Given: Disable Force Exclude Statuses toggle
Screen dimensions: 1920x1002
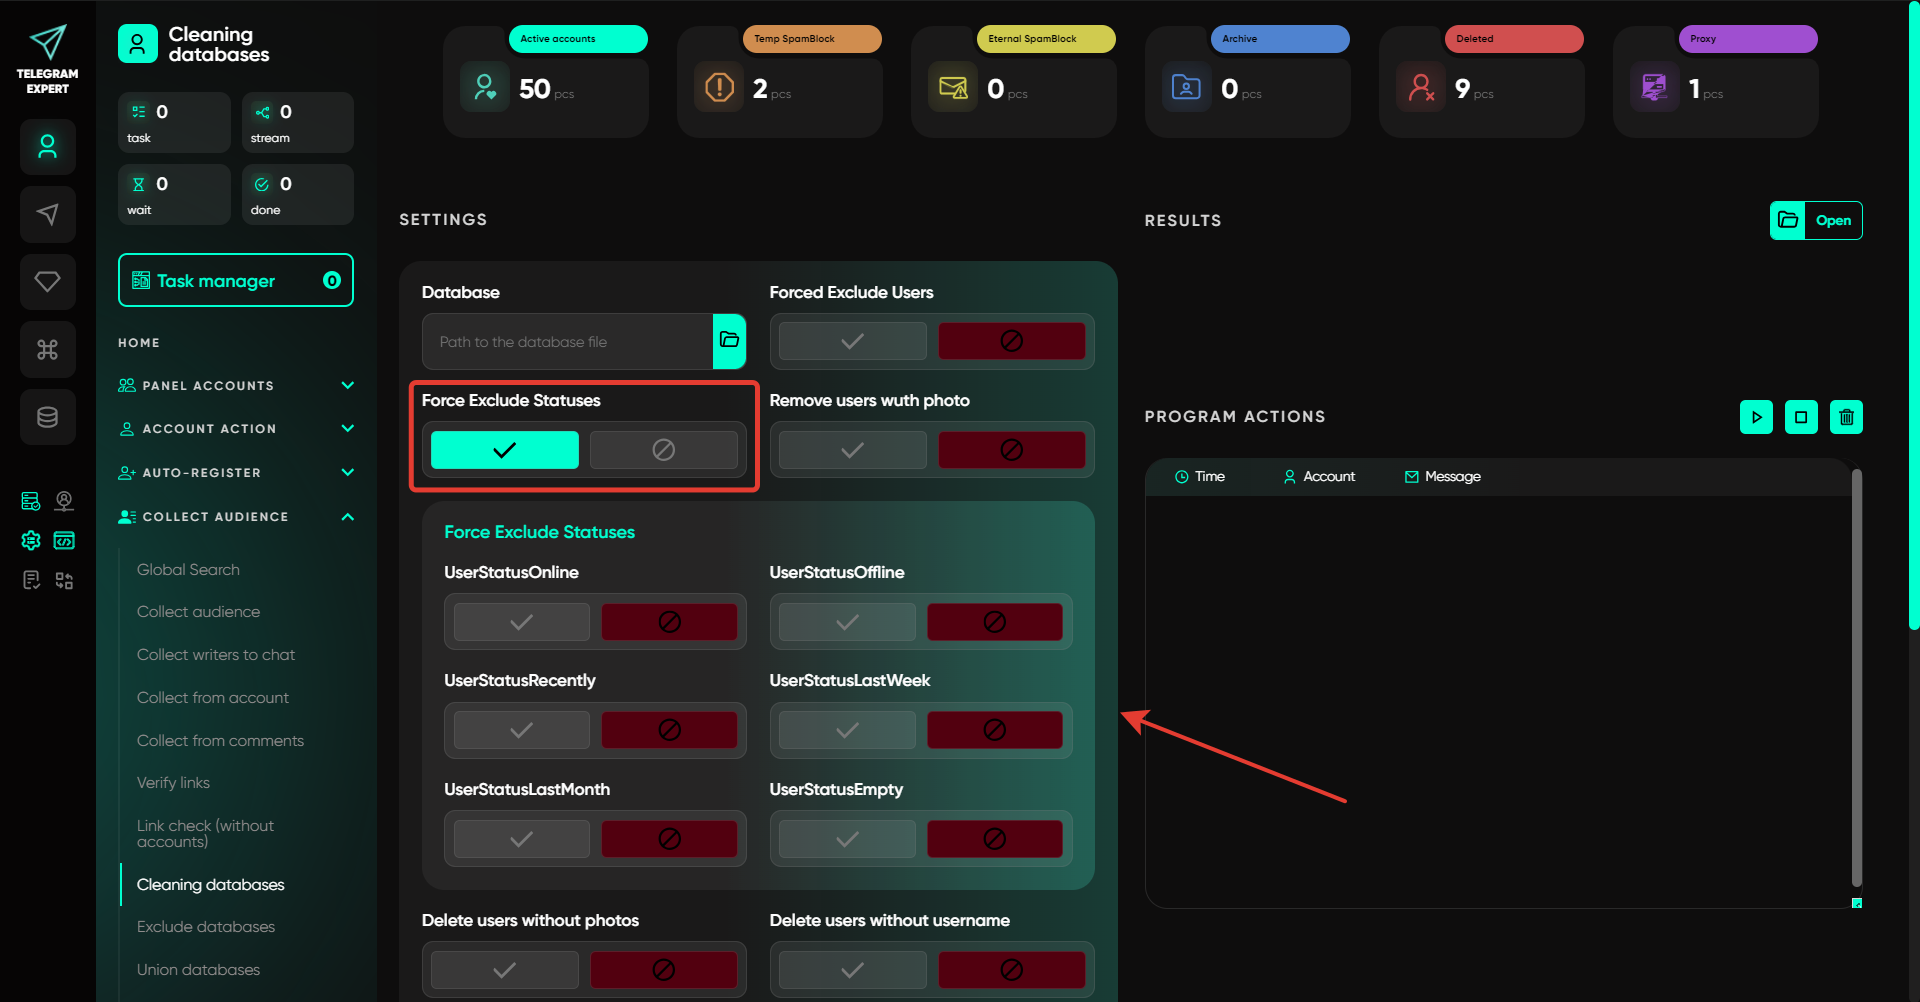Looking at the screenshot, I should point(663,450).
